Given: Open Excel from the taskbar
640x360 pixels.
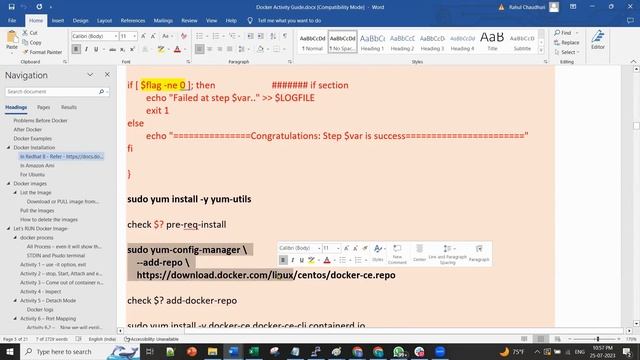Looking at the screenshot, I should [x=253, y=351].
